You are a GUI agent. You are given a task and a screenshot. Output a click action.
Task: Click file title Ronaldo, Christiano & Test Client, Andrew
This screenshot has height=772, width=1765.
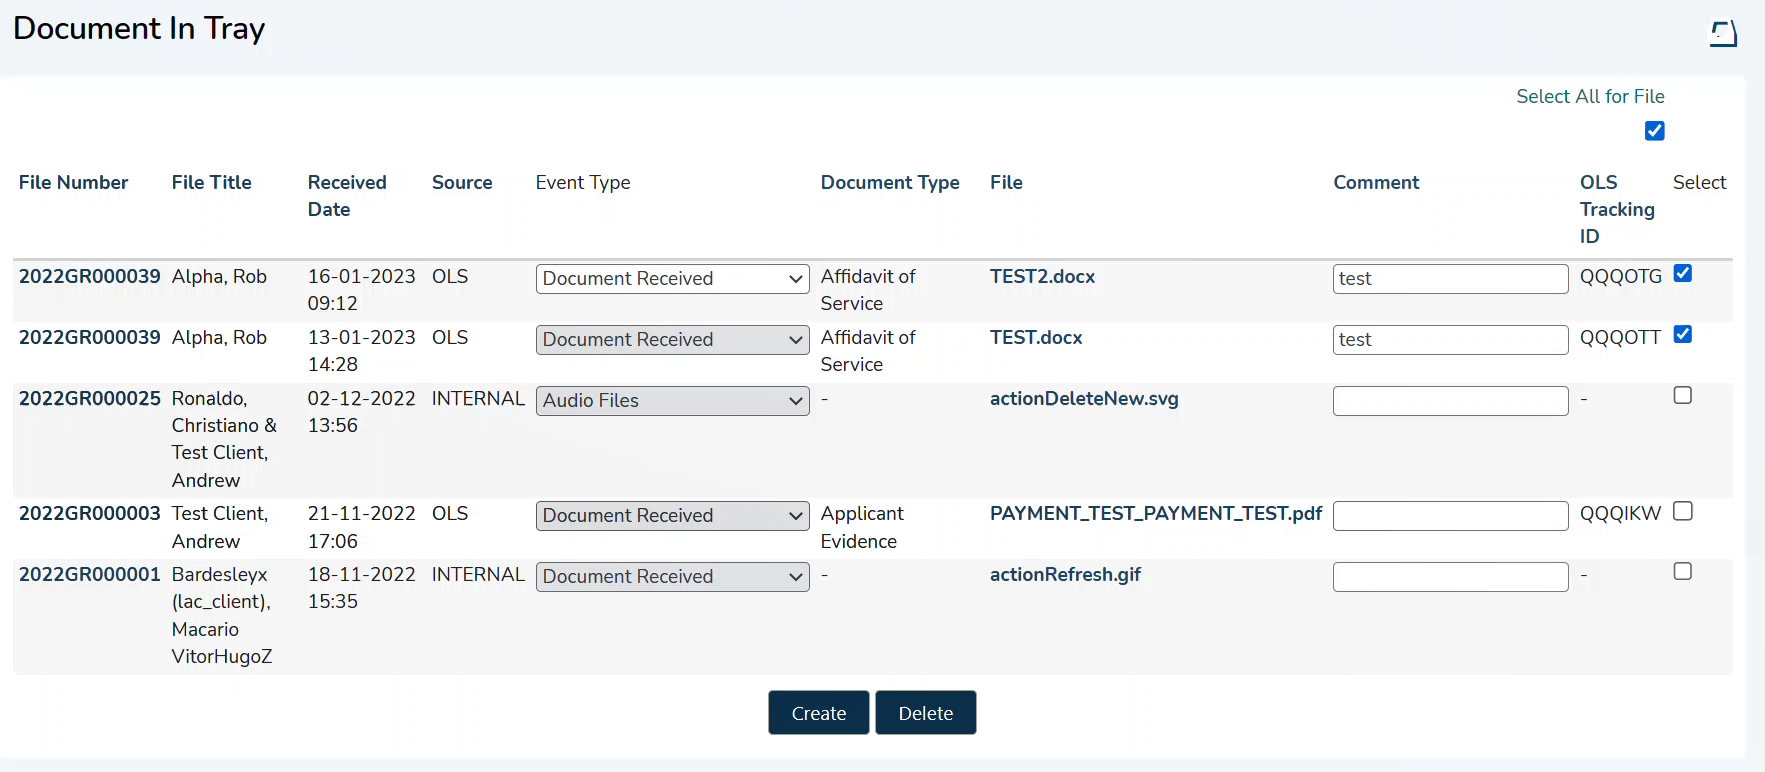[224, 440]
